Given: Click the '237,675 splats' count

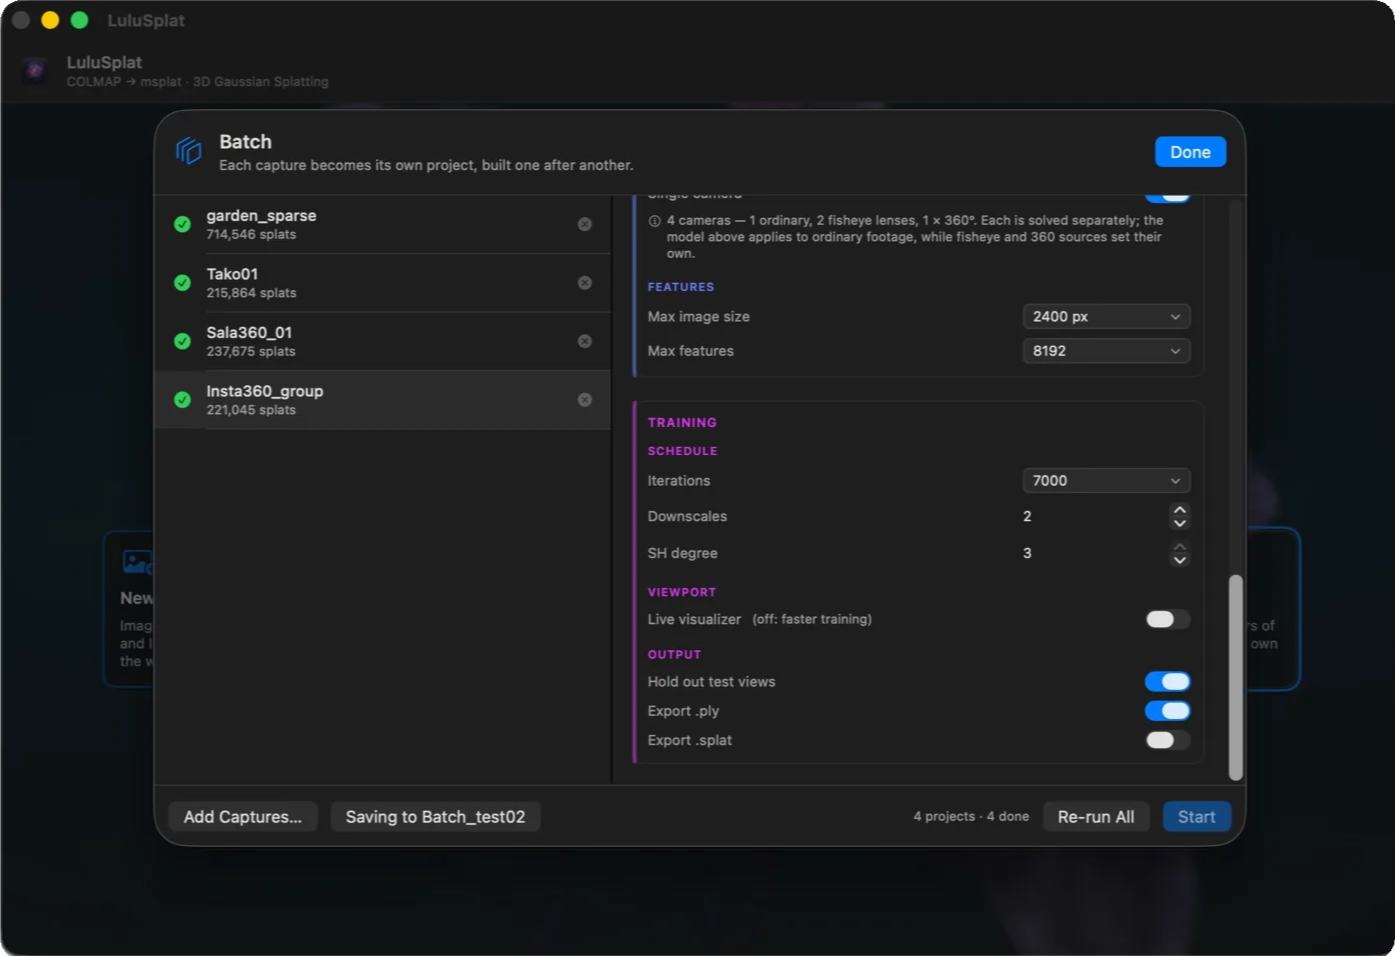Looking at the screenshot, I should click(251, 352).
